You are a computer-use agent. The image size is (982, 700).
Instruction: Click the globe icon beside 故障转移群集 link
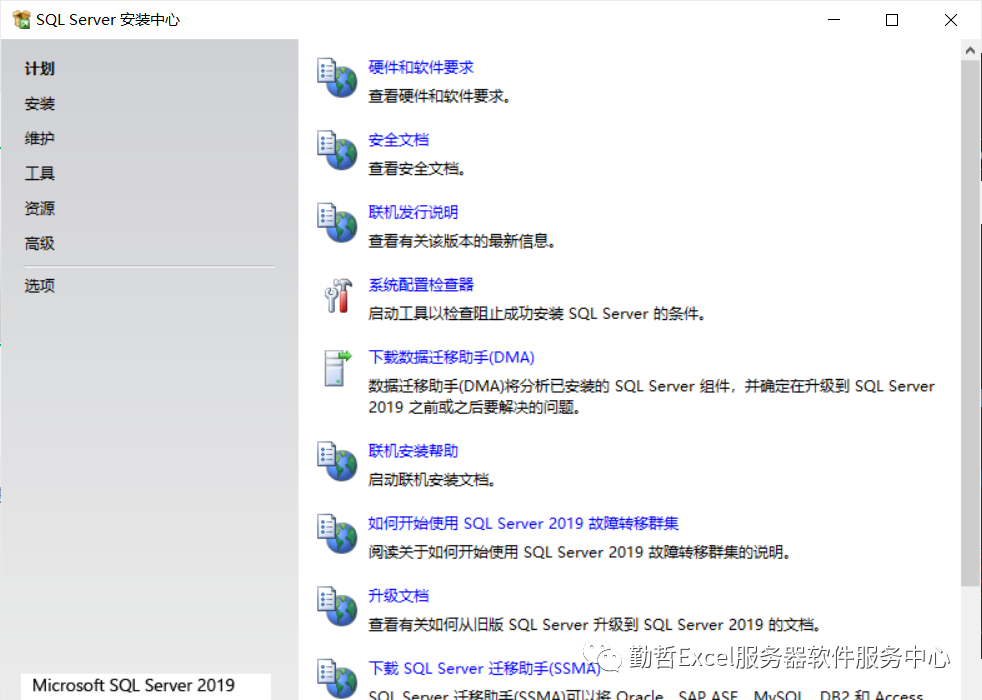point(337,533)
